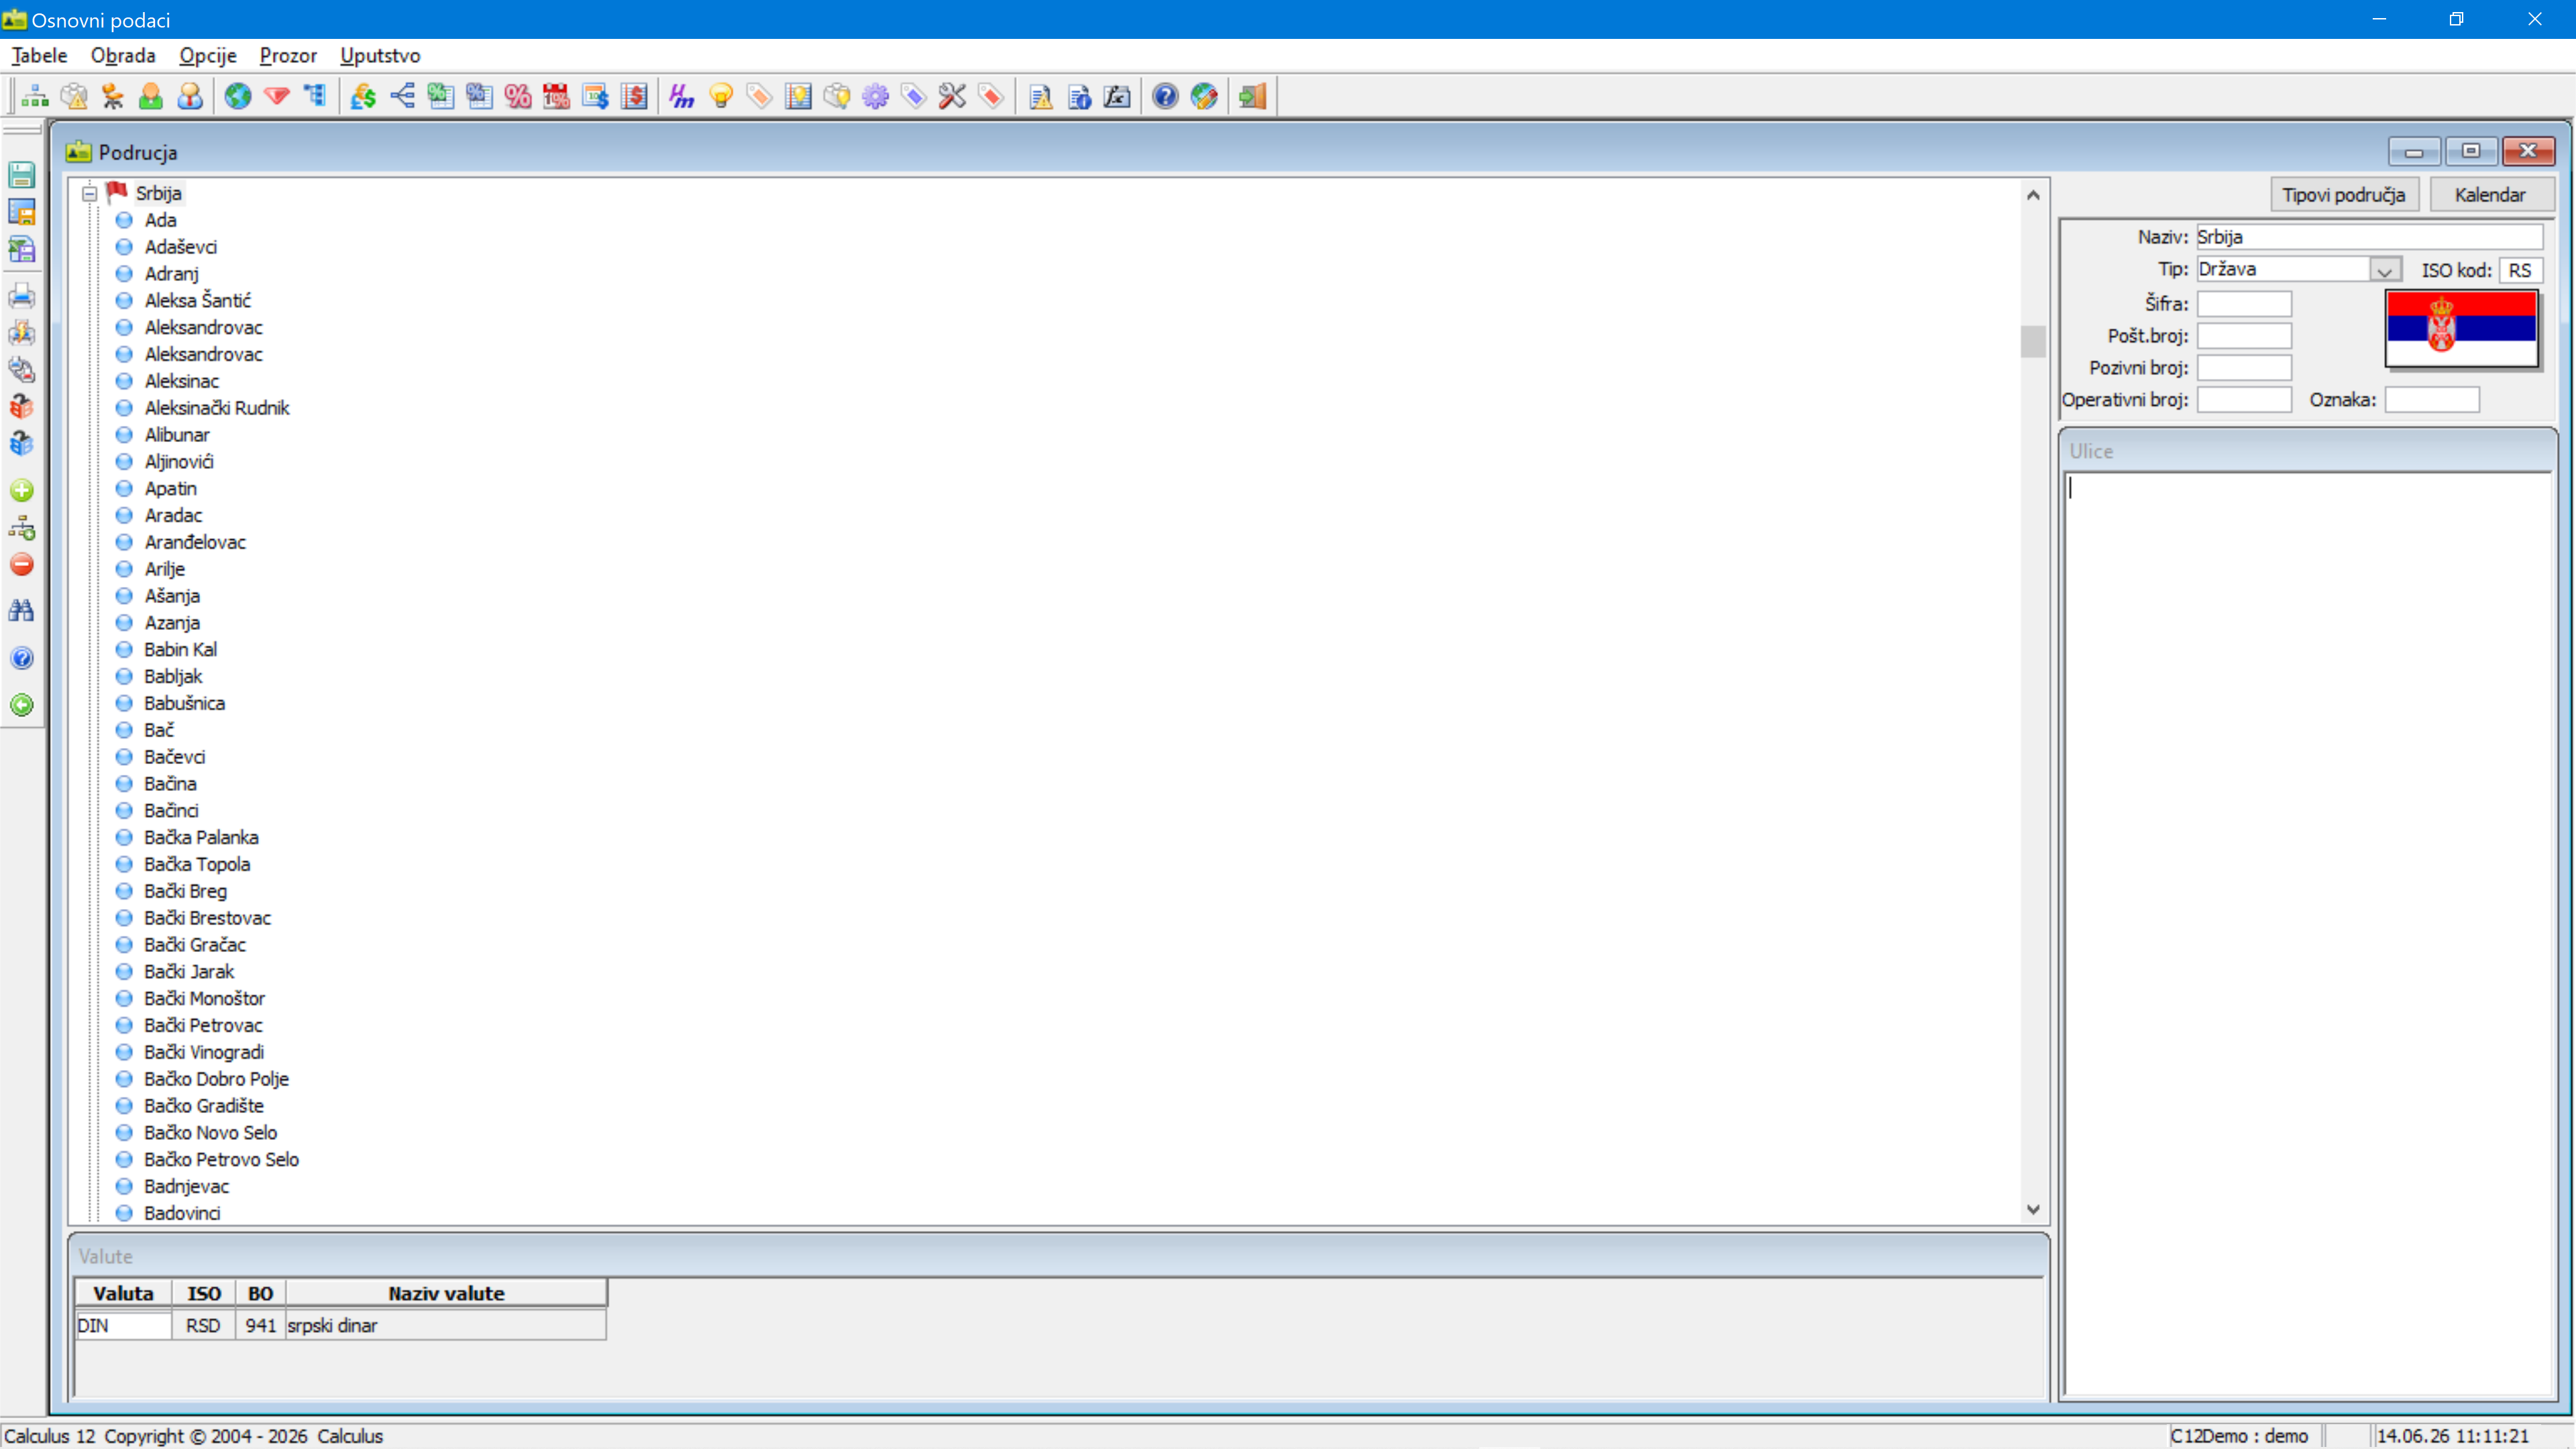Click the large red percent sign toolbar icon

click(518, 96)
